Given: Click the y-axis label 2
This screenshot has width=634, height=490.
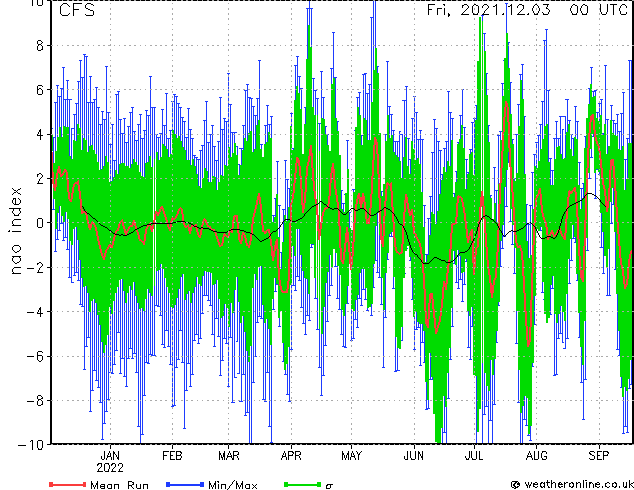Looking at the screenshot, I should pyautogui.click(x=40, y=179).
